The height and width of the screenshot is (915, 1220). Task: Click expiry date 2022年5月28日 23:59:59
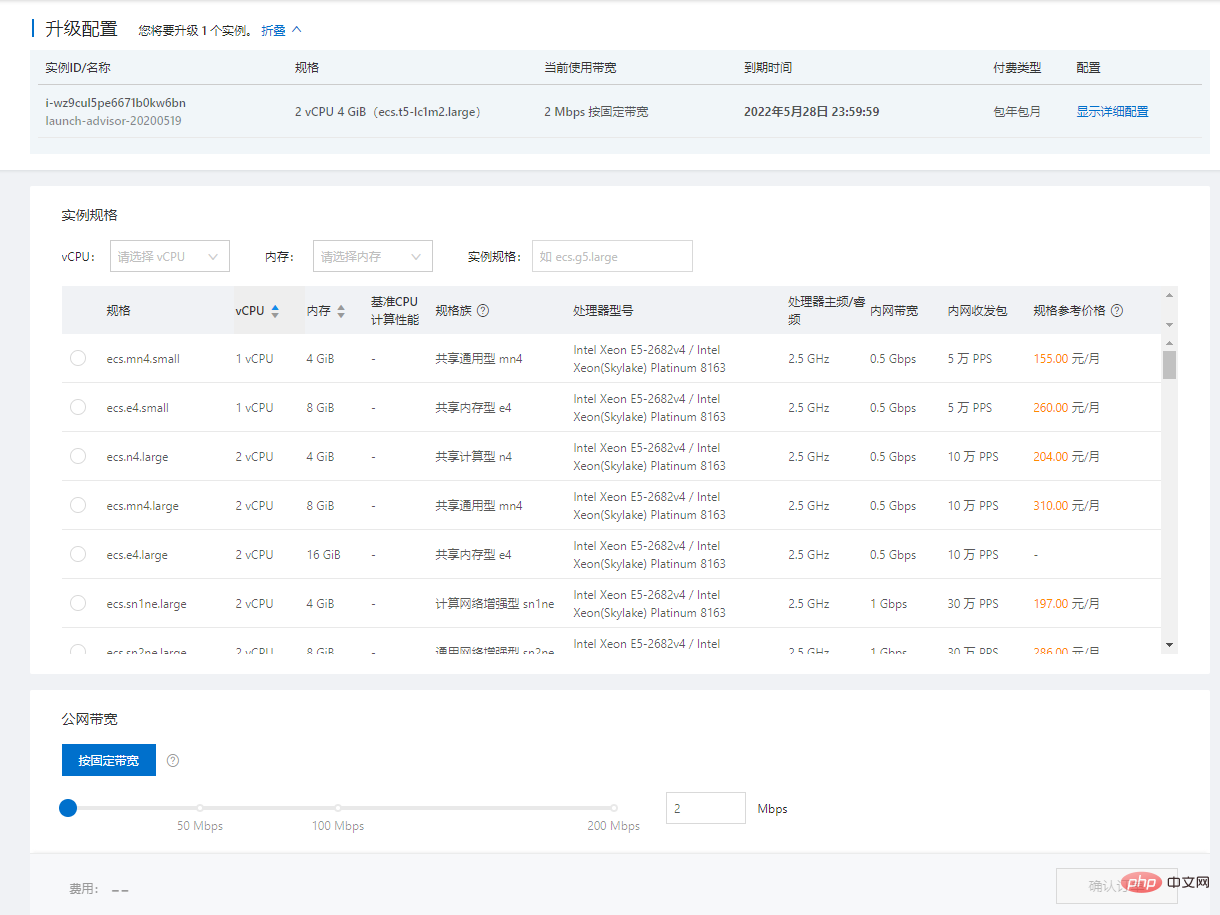click(x=811, y=112)
